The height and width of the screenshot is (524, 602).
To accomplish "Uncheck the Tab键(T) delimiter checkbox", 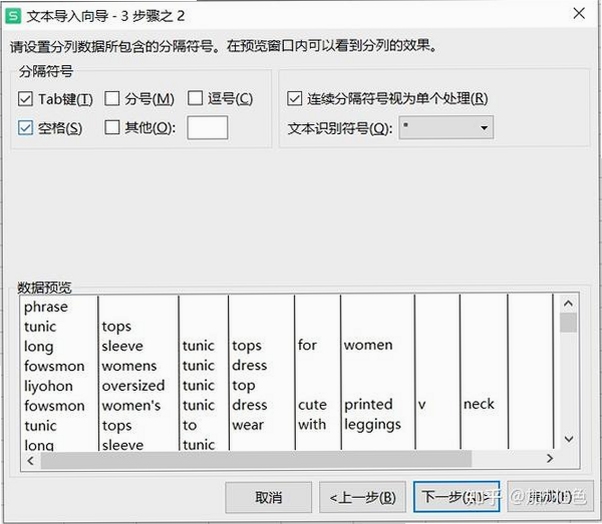I will coord(25,99).
